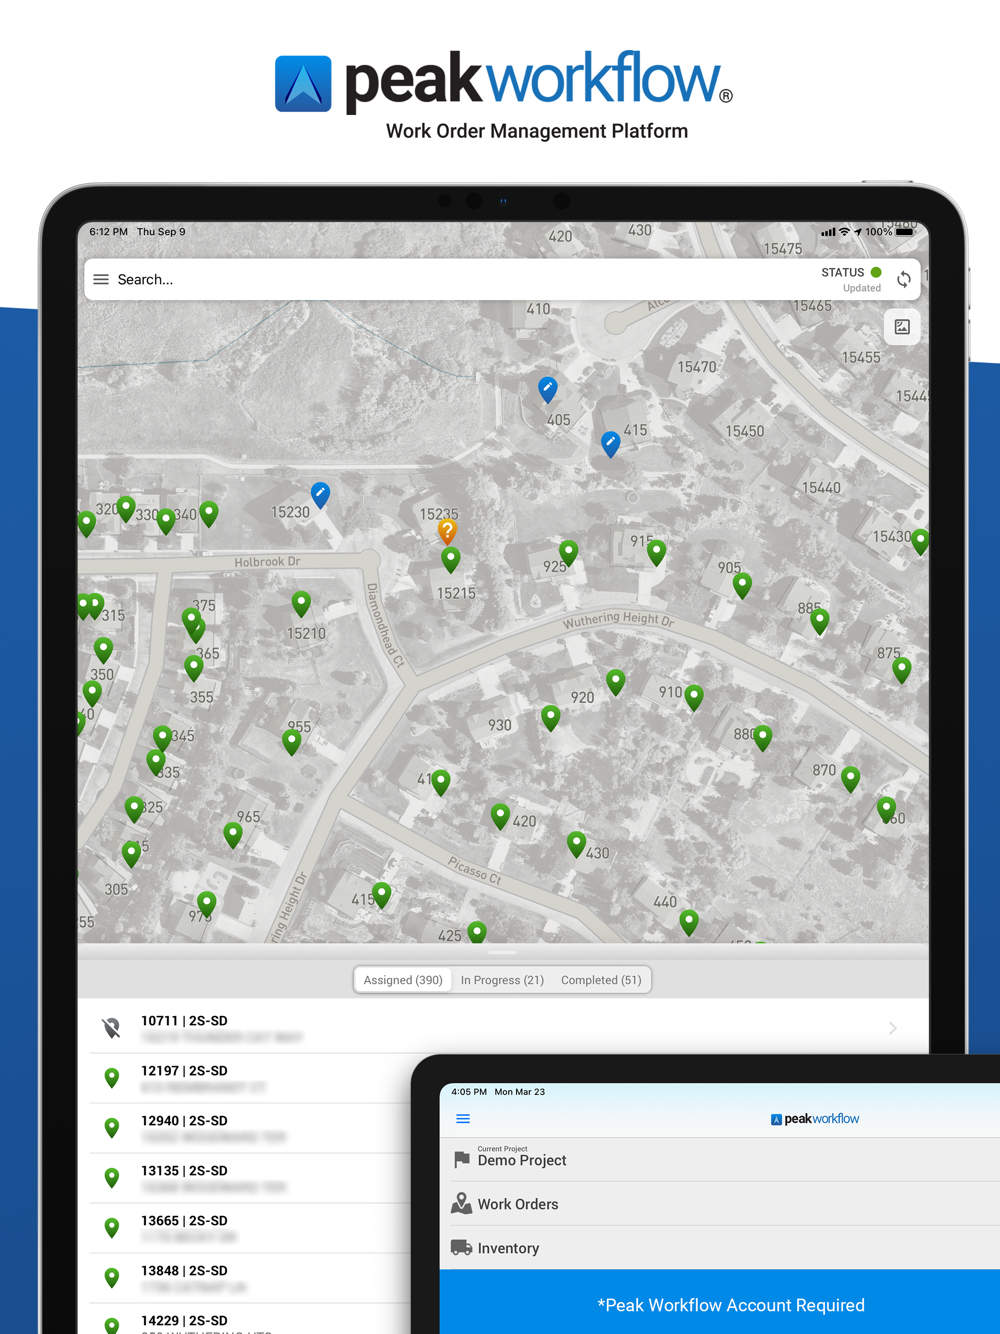The image size is (1000, 1334).
Task: Open work order 13848 | 2S-SD
Action: click(250, 1278)
